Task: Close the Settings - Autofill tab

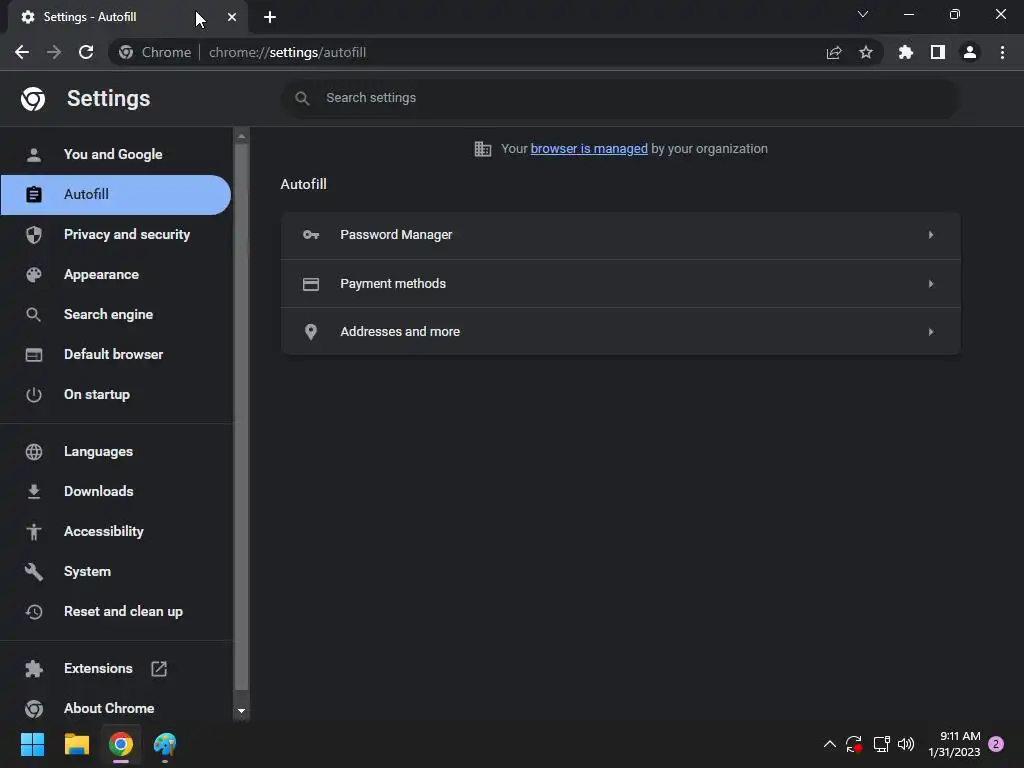Action: tap(232, 17)
